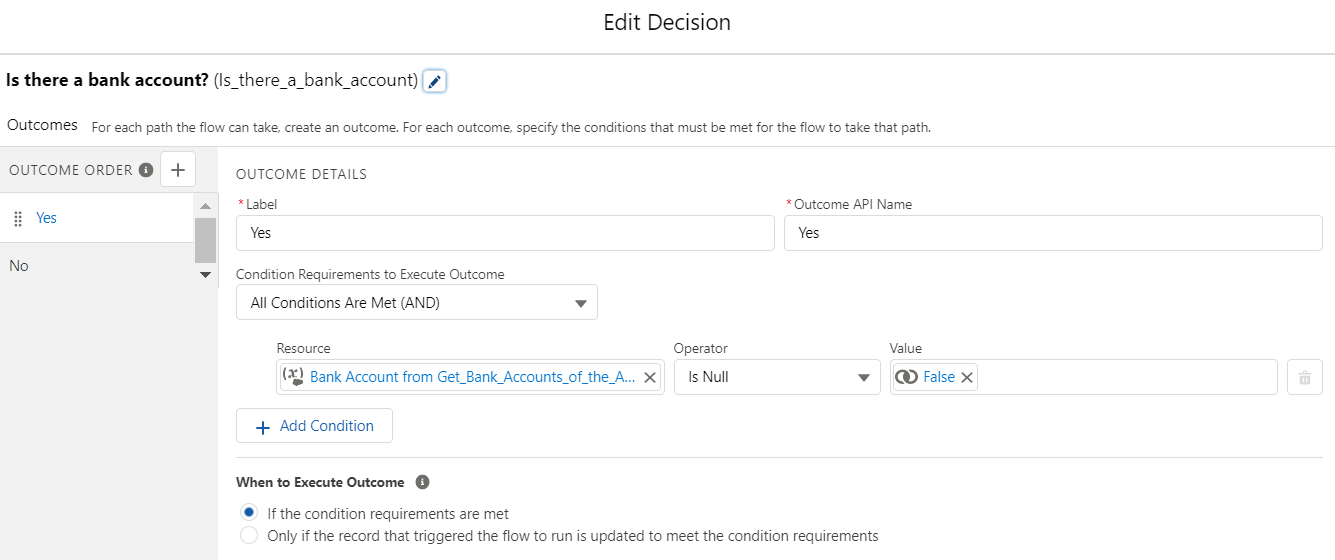This screenshot has height=560, width=1335.
Task: Click the variable icon in Resource field
Action: coord(293,377)
